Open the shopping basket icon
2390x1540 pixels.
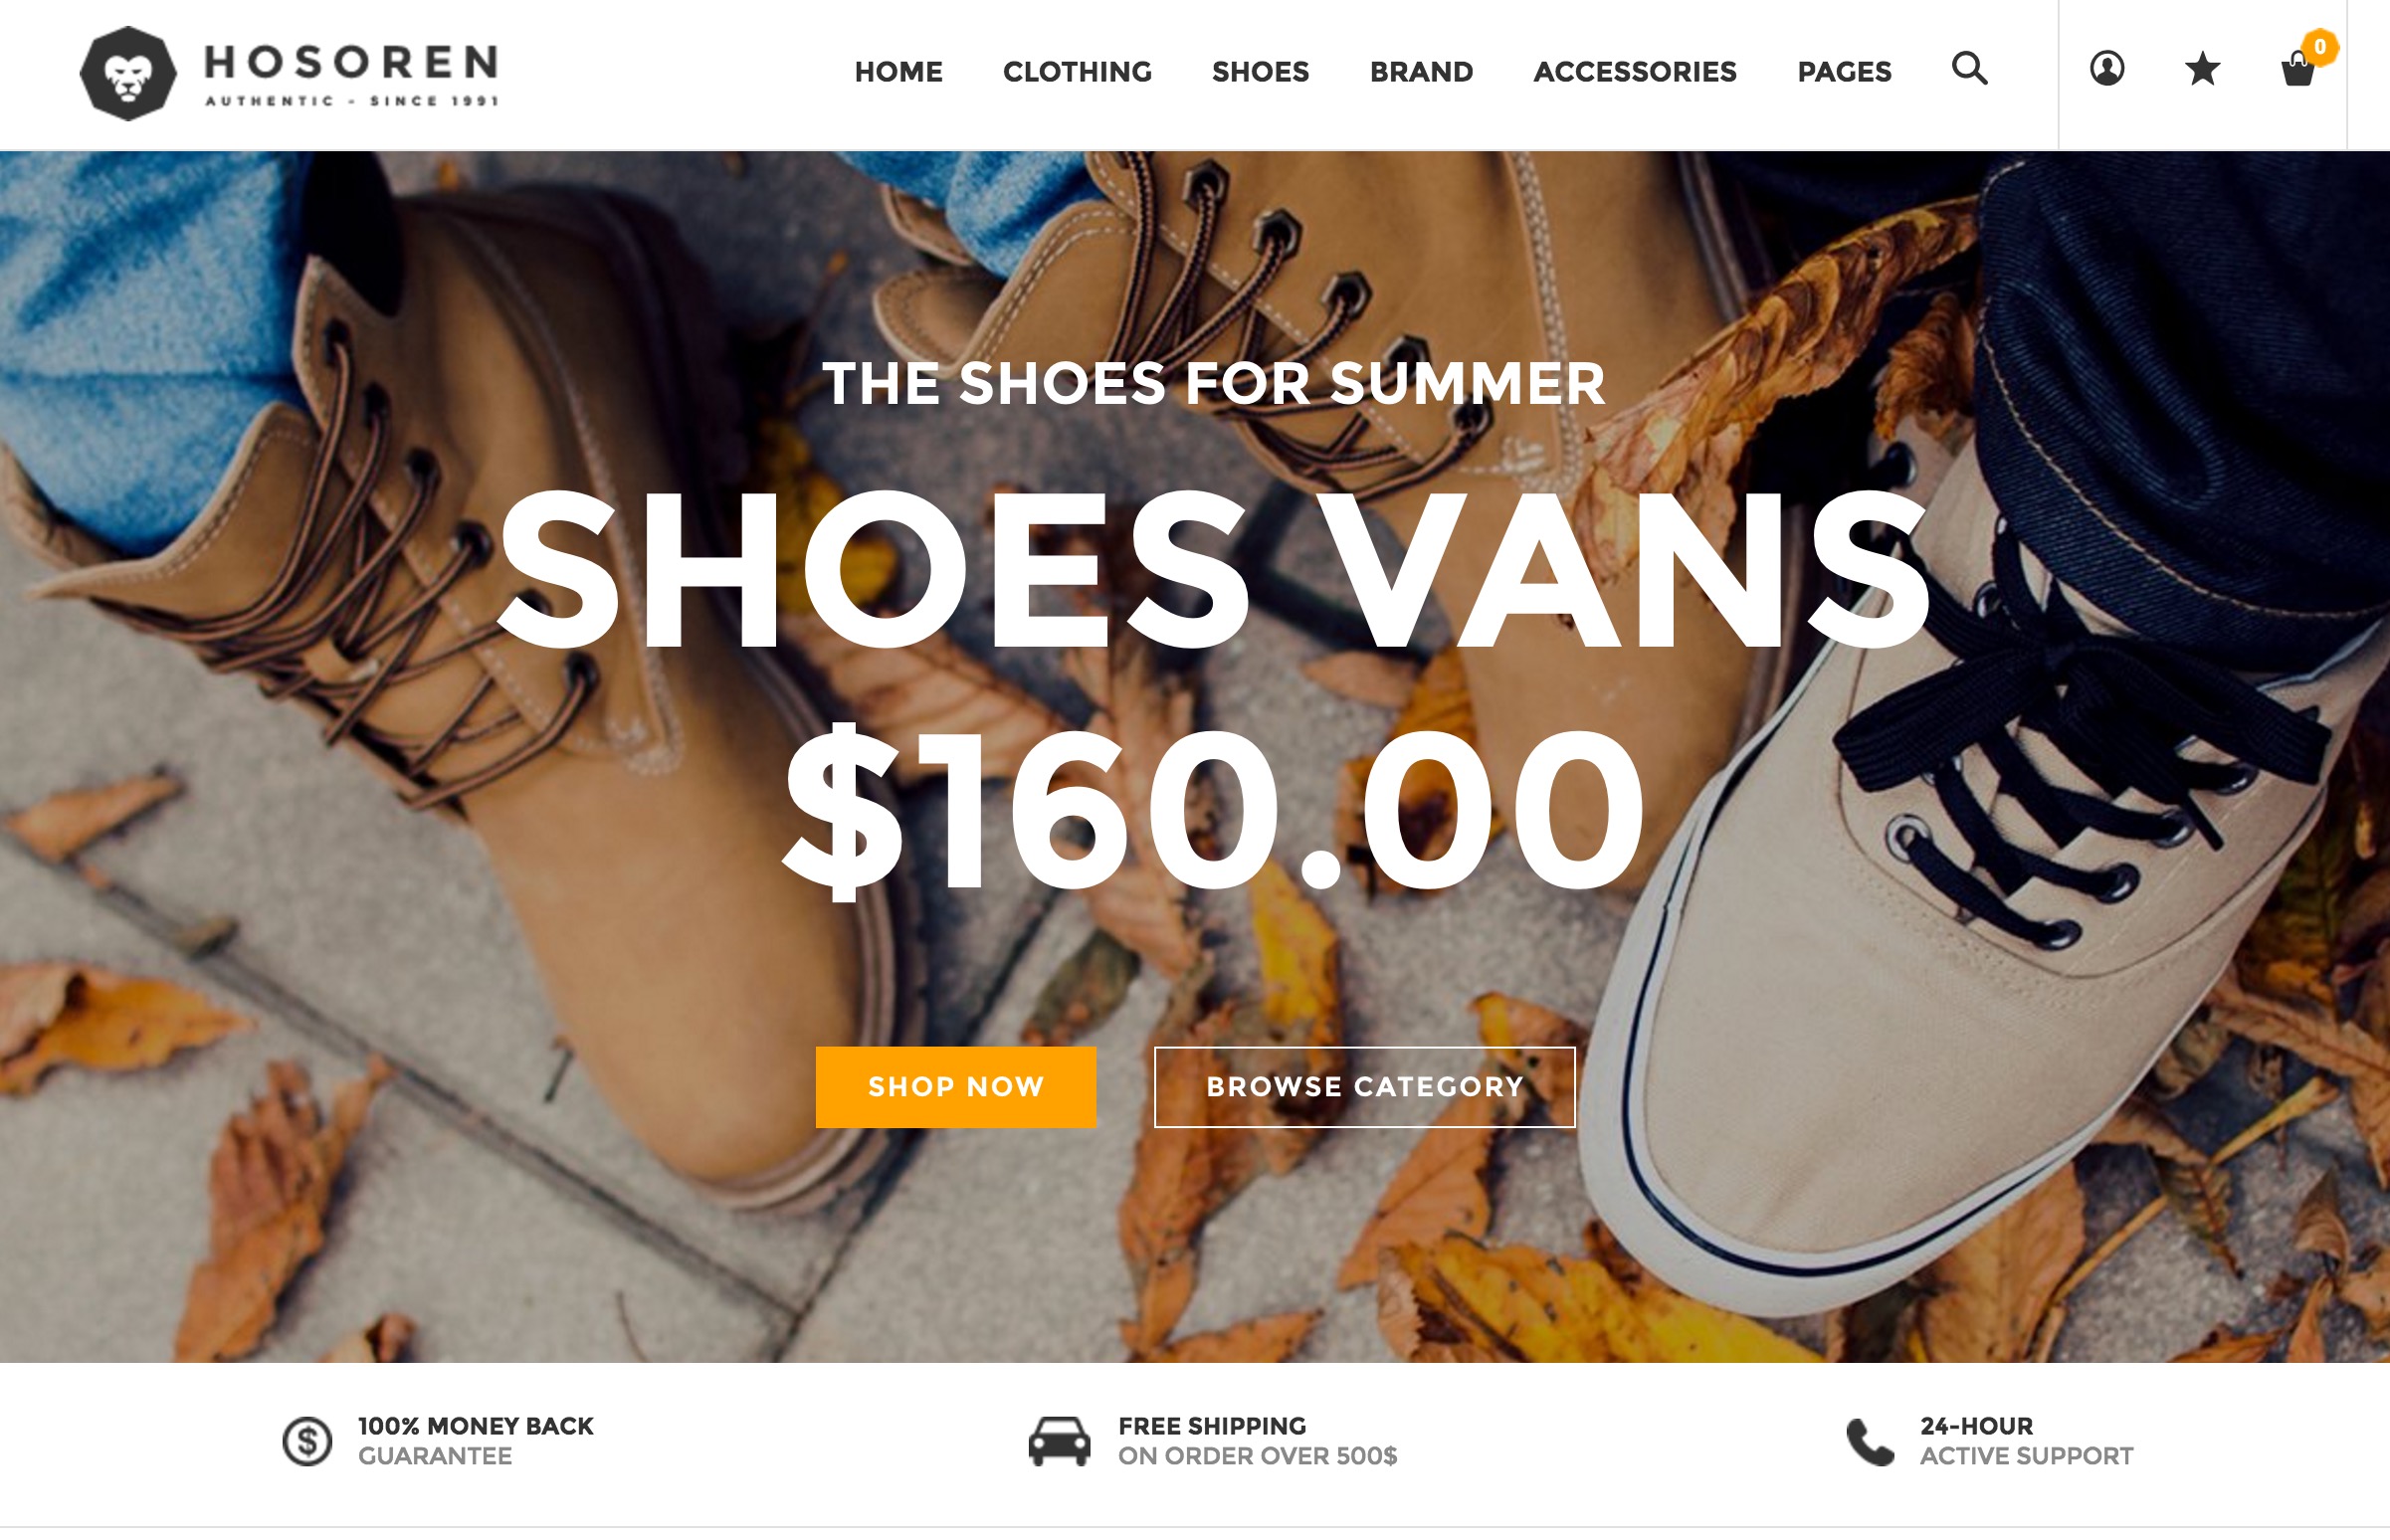pos(2297,71)
